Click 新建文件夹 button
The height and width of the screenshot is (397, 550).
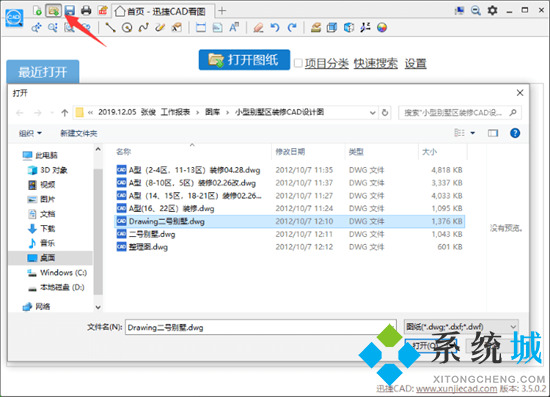(x=79, y=133)
